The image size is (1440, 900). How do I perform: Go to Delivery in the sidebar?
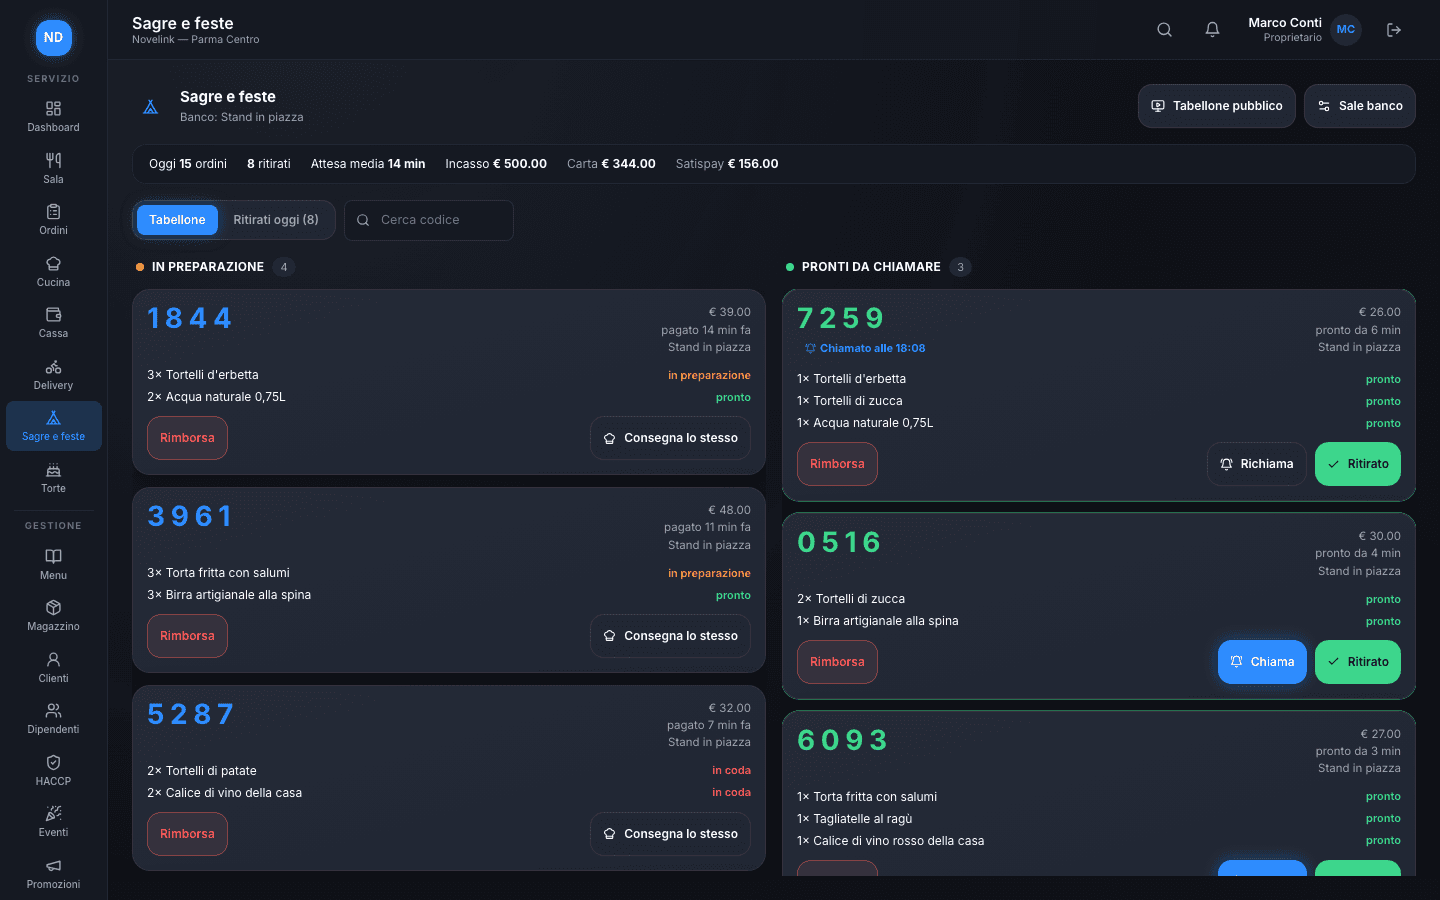pyautogui.click(x=54, y=374)
